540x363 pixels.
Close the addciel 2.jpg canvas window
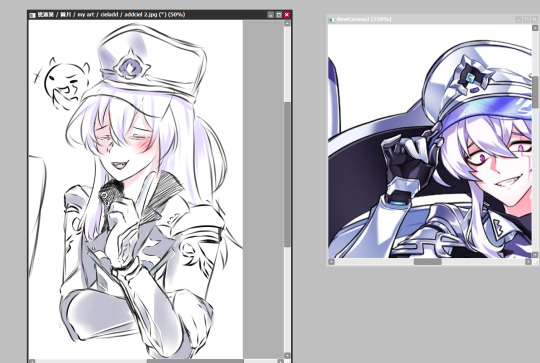[x=287, y=15]
